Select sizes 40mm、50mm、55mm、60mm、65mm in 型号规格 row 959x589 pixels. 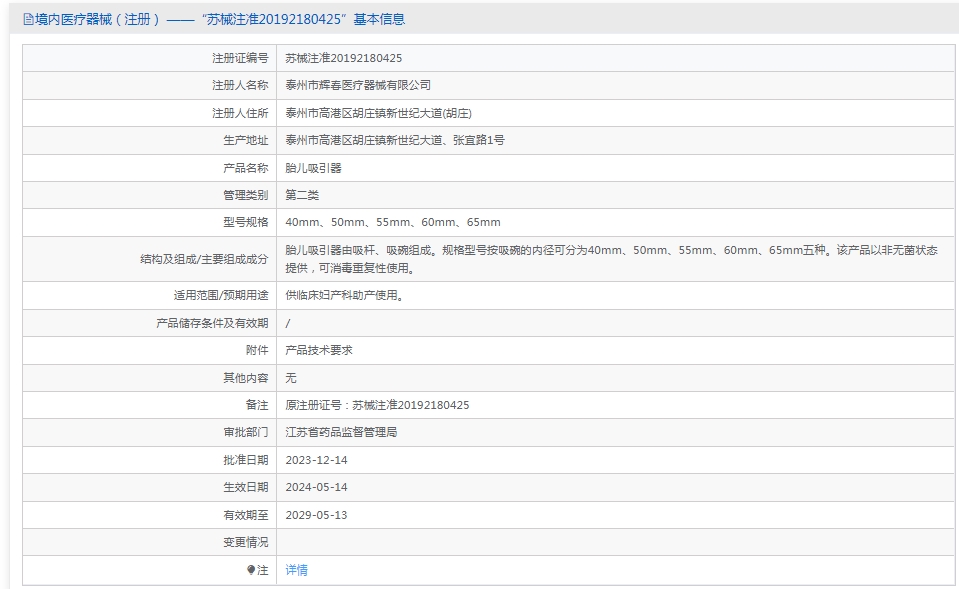point(393,223)
